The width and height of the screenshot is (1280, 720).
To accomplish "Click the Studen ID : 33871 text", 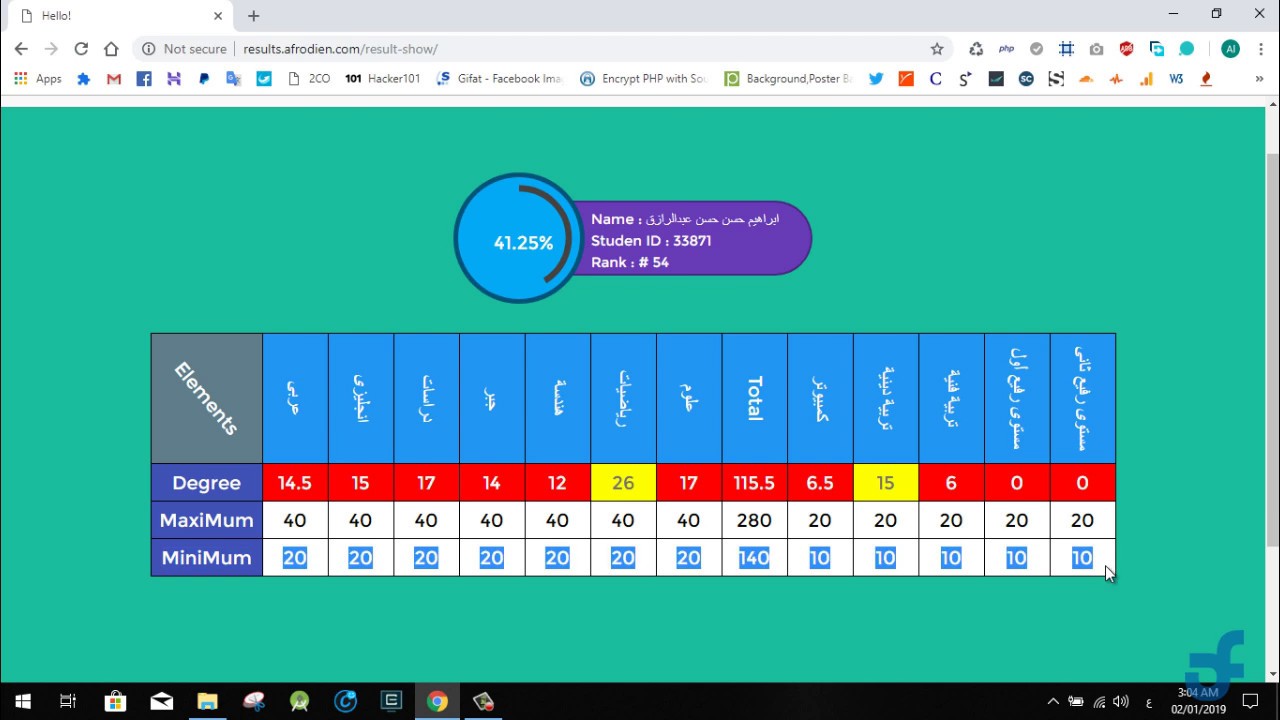I will [x=651, y=240].
